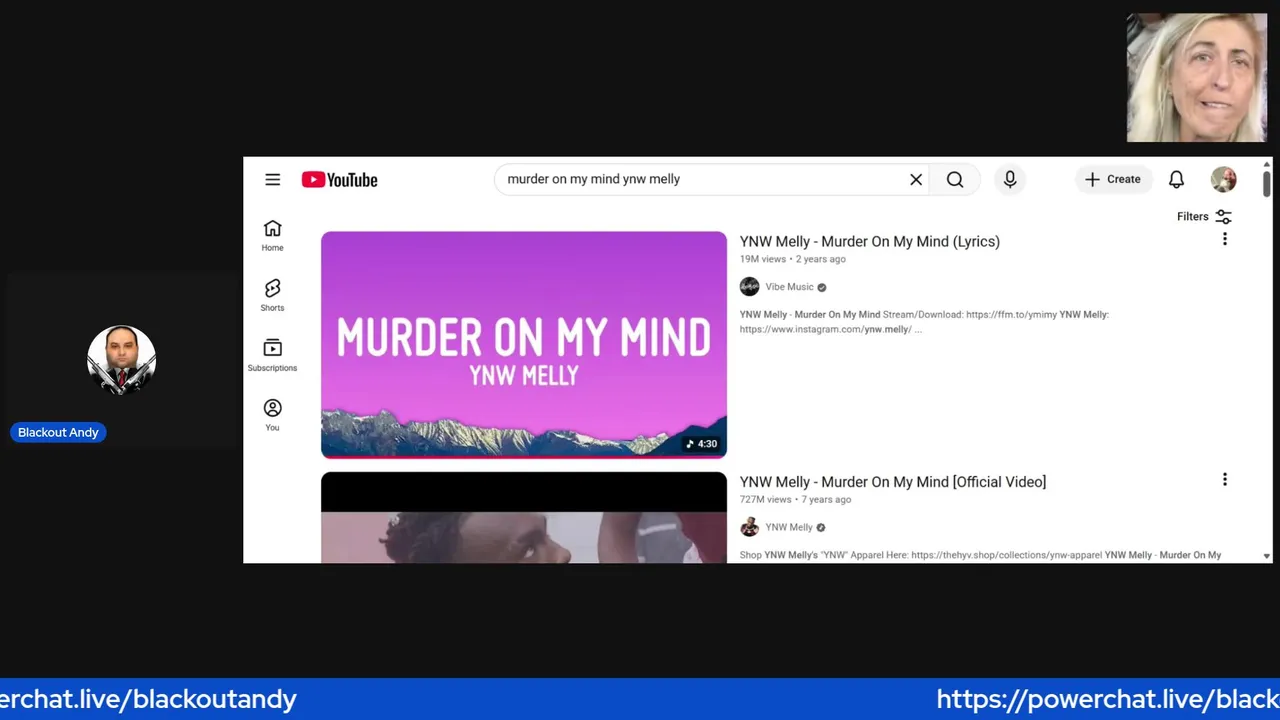Click the magnifying glass search button
Screen dimensions: 1280x720
(x=955, y=180)
